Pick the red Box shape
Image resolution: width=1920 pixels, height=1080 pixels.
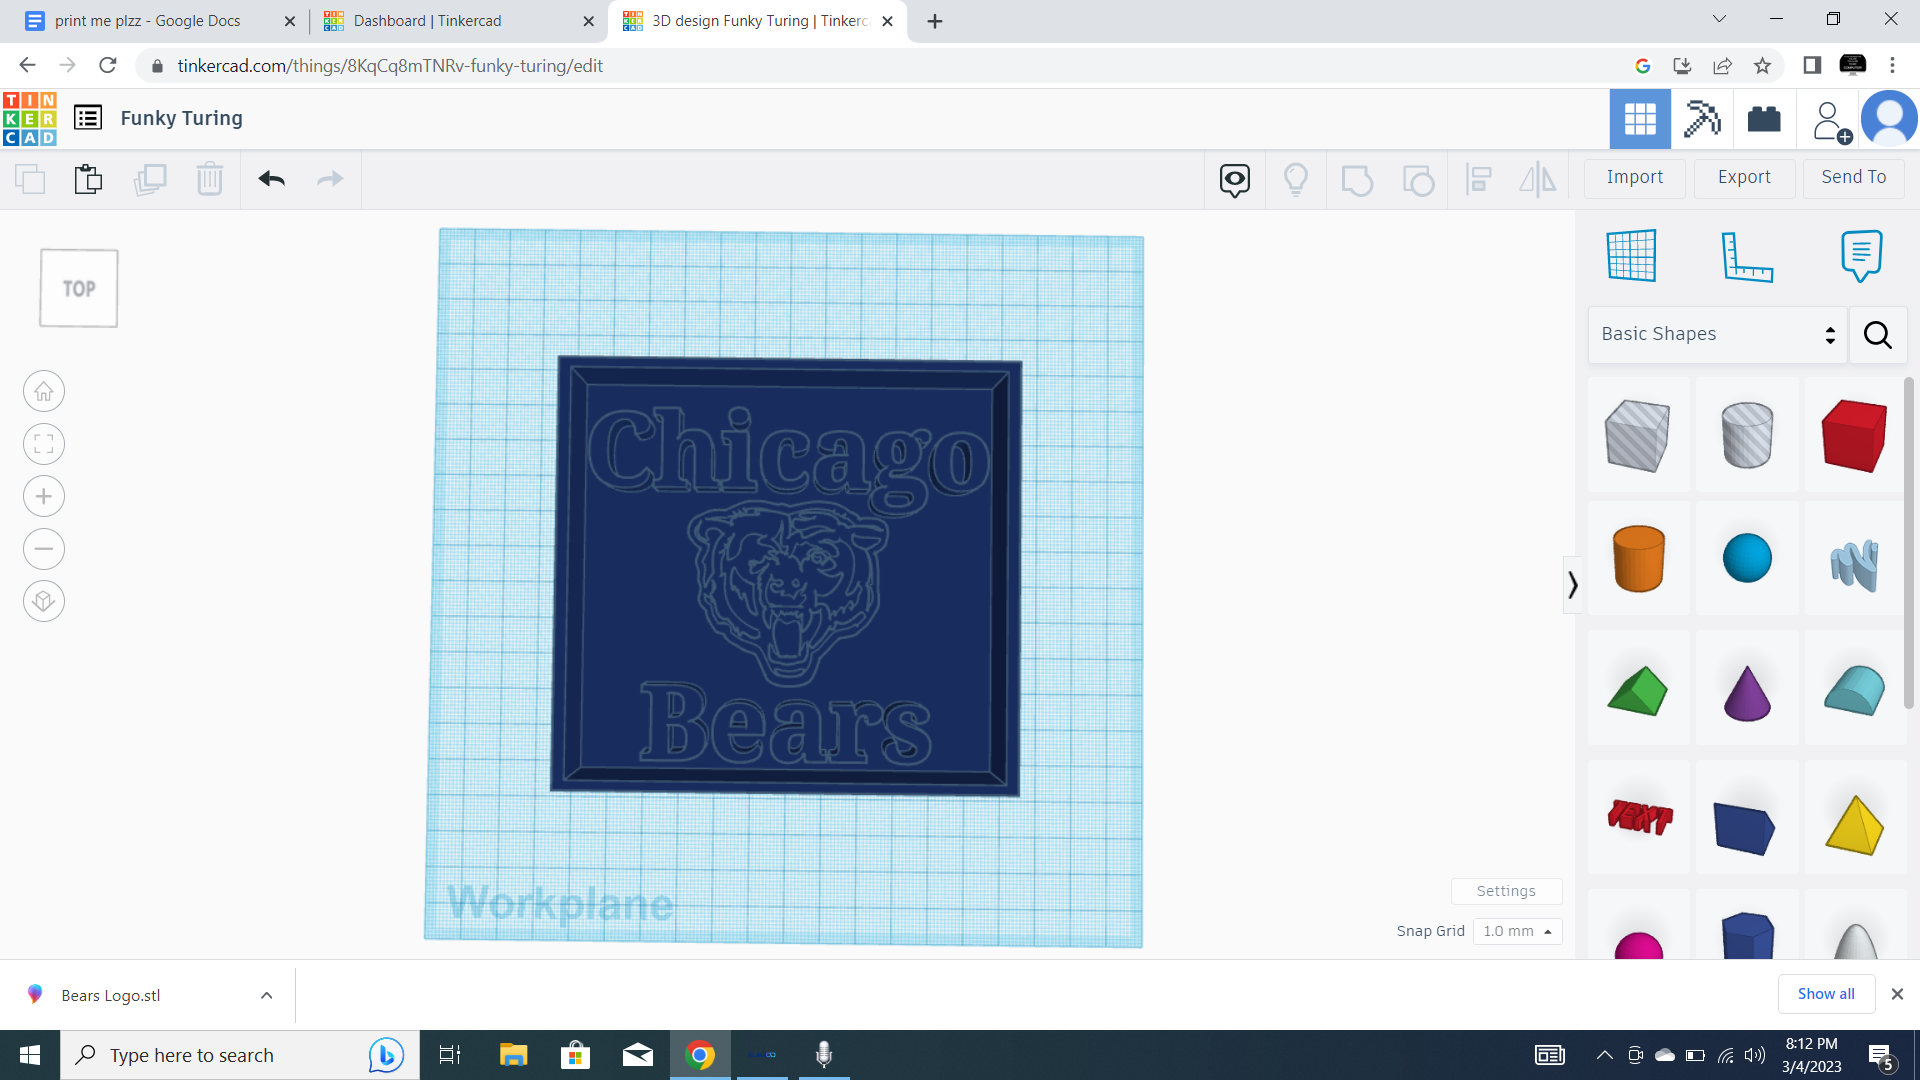pyautogui.click(x=1855, y=435)
